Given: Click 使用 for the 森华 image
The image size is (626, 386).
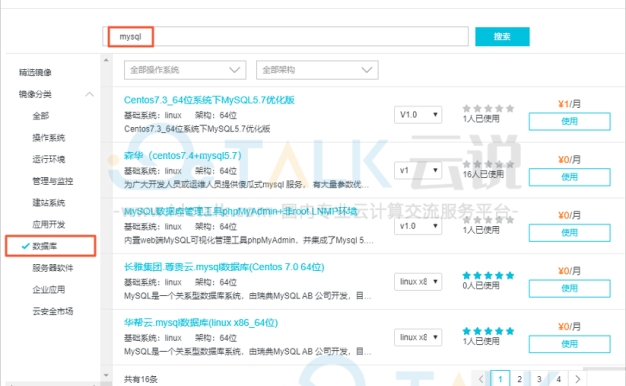Looking at the screenshot, I should coord(569,177).
